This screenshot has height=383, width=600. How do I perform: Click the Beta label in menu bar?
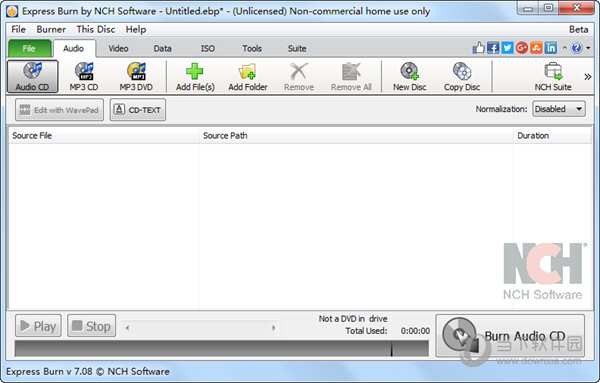[579, 29]
